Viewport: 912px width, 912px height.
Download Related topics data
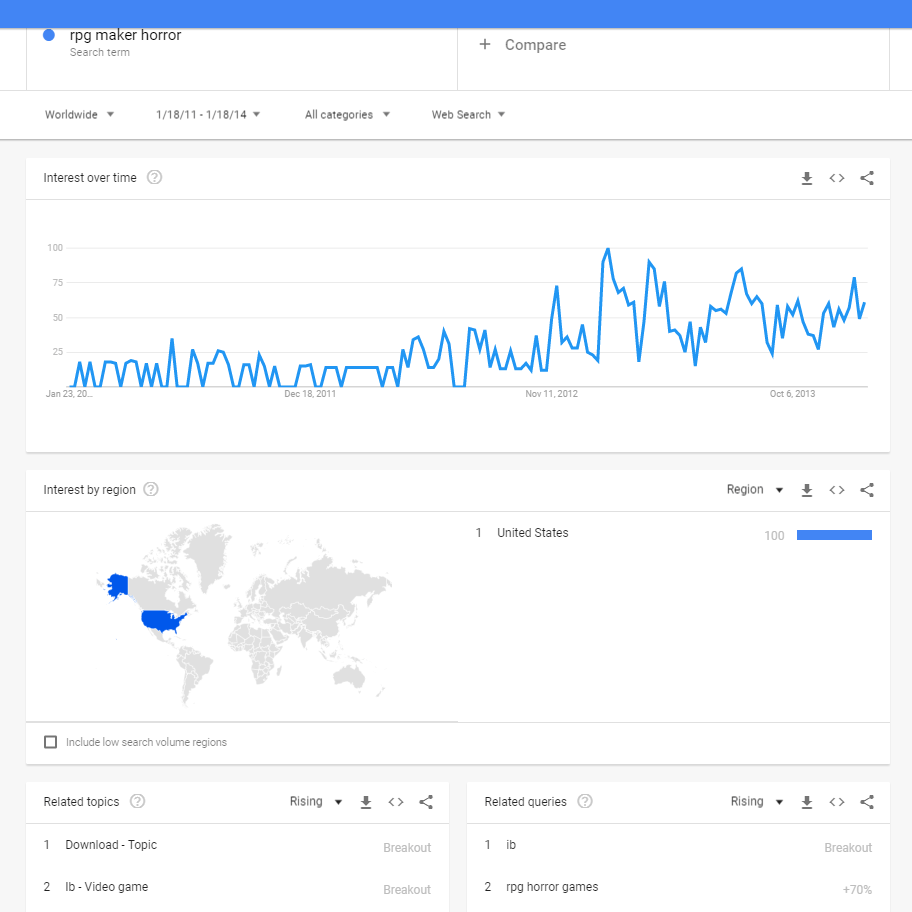[x=366, y=802]
